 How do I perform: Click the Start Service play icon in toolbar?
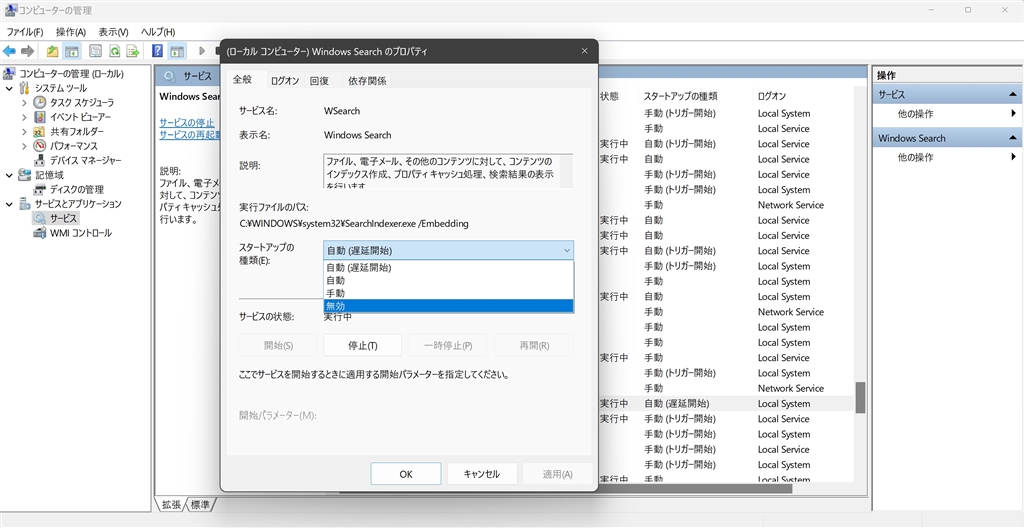[202, 51]
